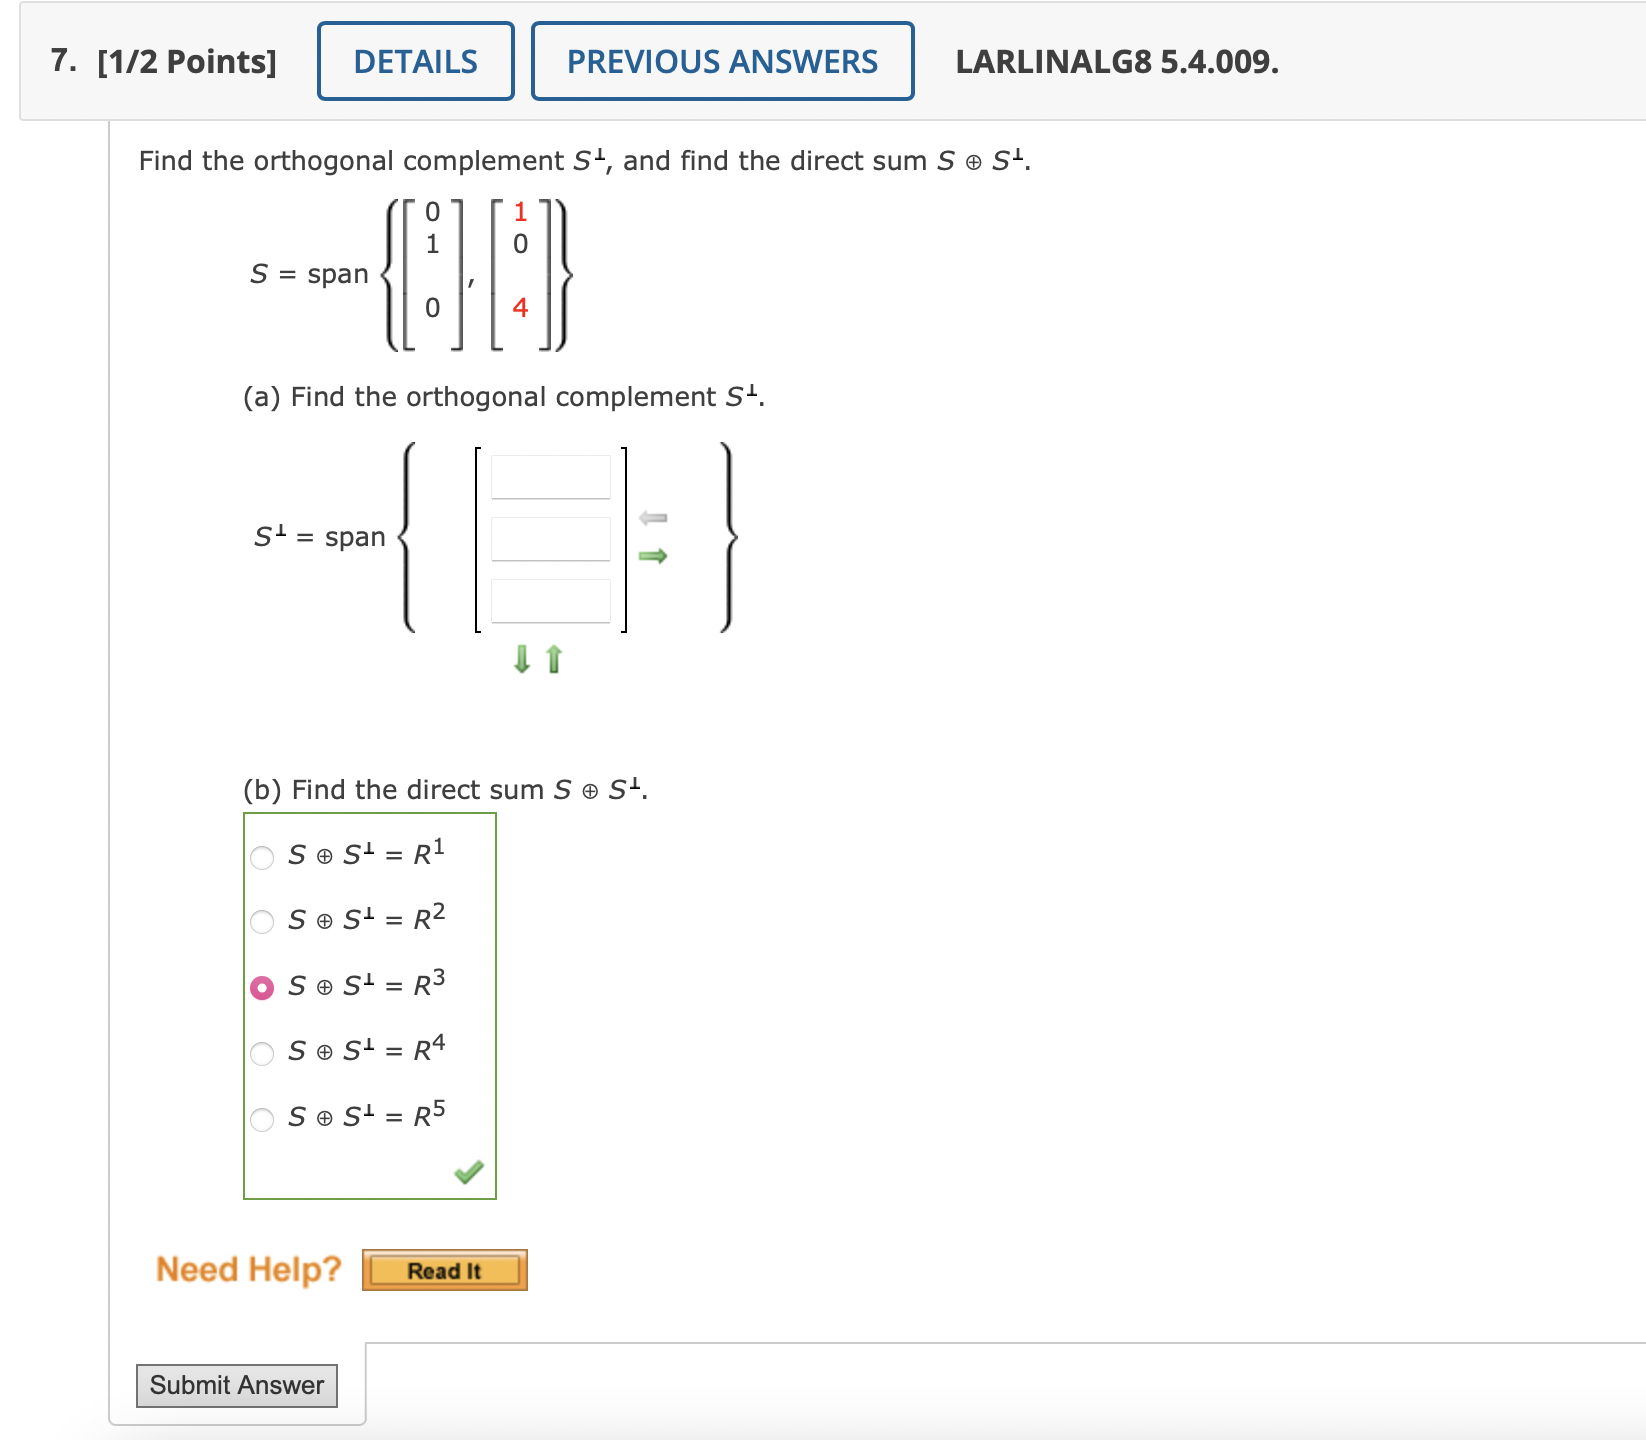The image size is (1646, 1440).
Task: Click the Submit Answer button
Action: [236, 1386]
